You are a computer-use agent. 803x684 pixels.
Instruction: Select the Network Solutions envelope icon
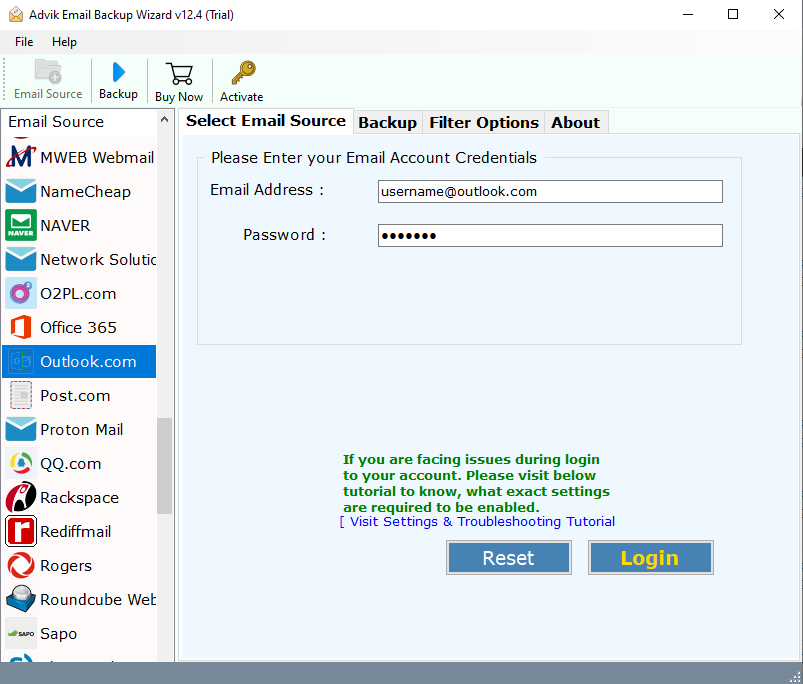click(20, 259)
